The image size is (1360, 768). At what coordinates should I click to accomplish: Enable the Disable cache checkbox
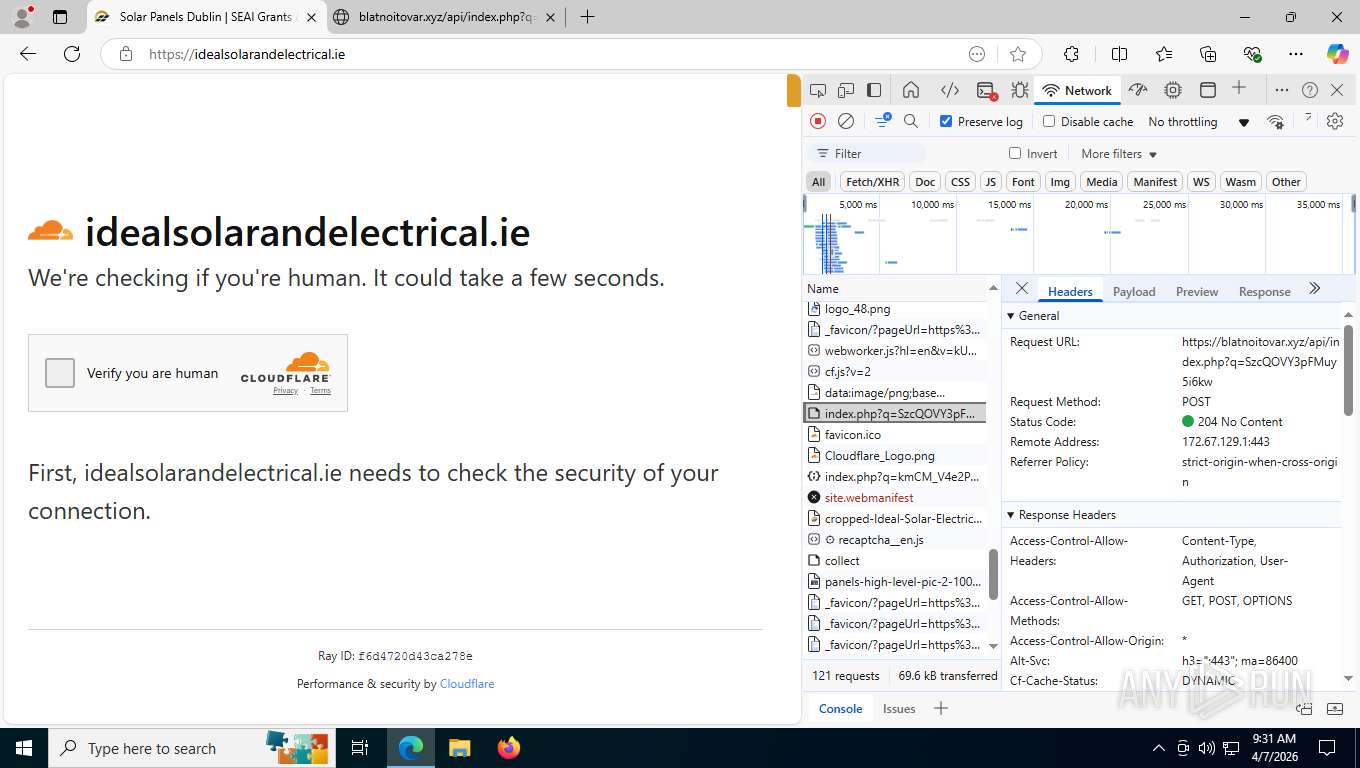1049,121
